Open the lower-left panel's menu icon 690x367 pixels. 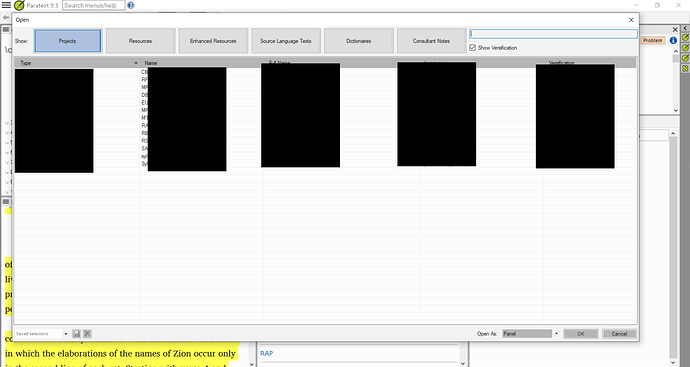[6, 202]
